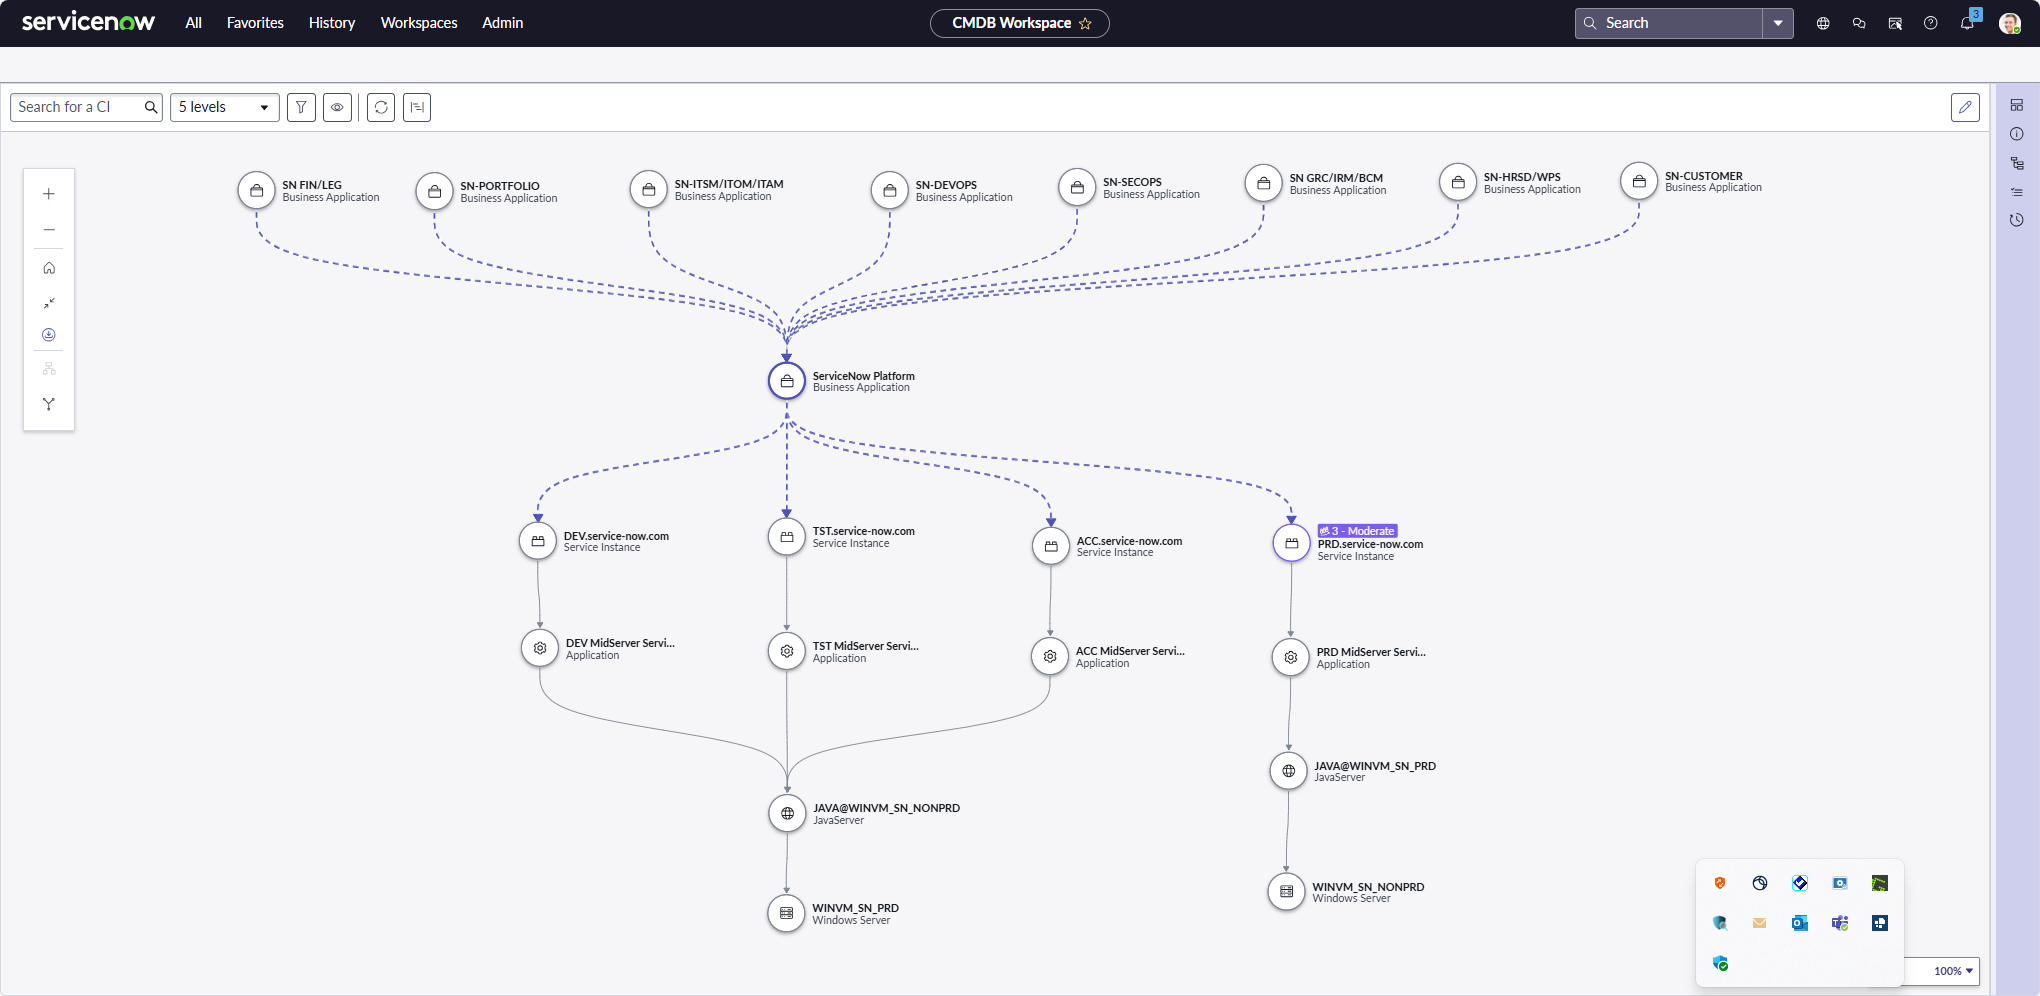
Task: Open the Admin menu
Action: tap(503, 23)
